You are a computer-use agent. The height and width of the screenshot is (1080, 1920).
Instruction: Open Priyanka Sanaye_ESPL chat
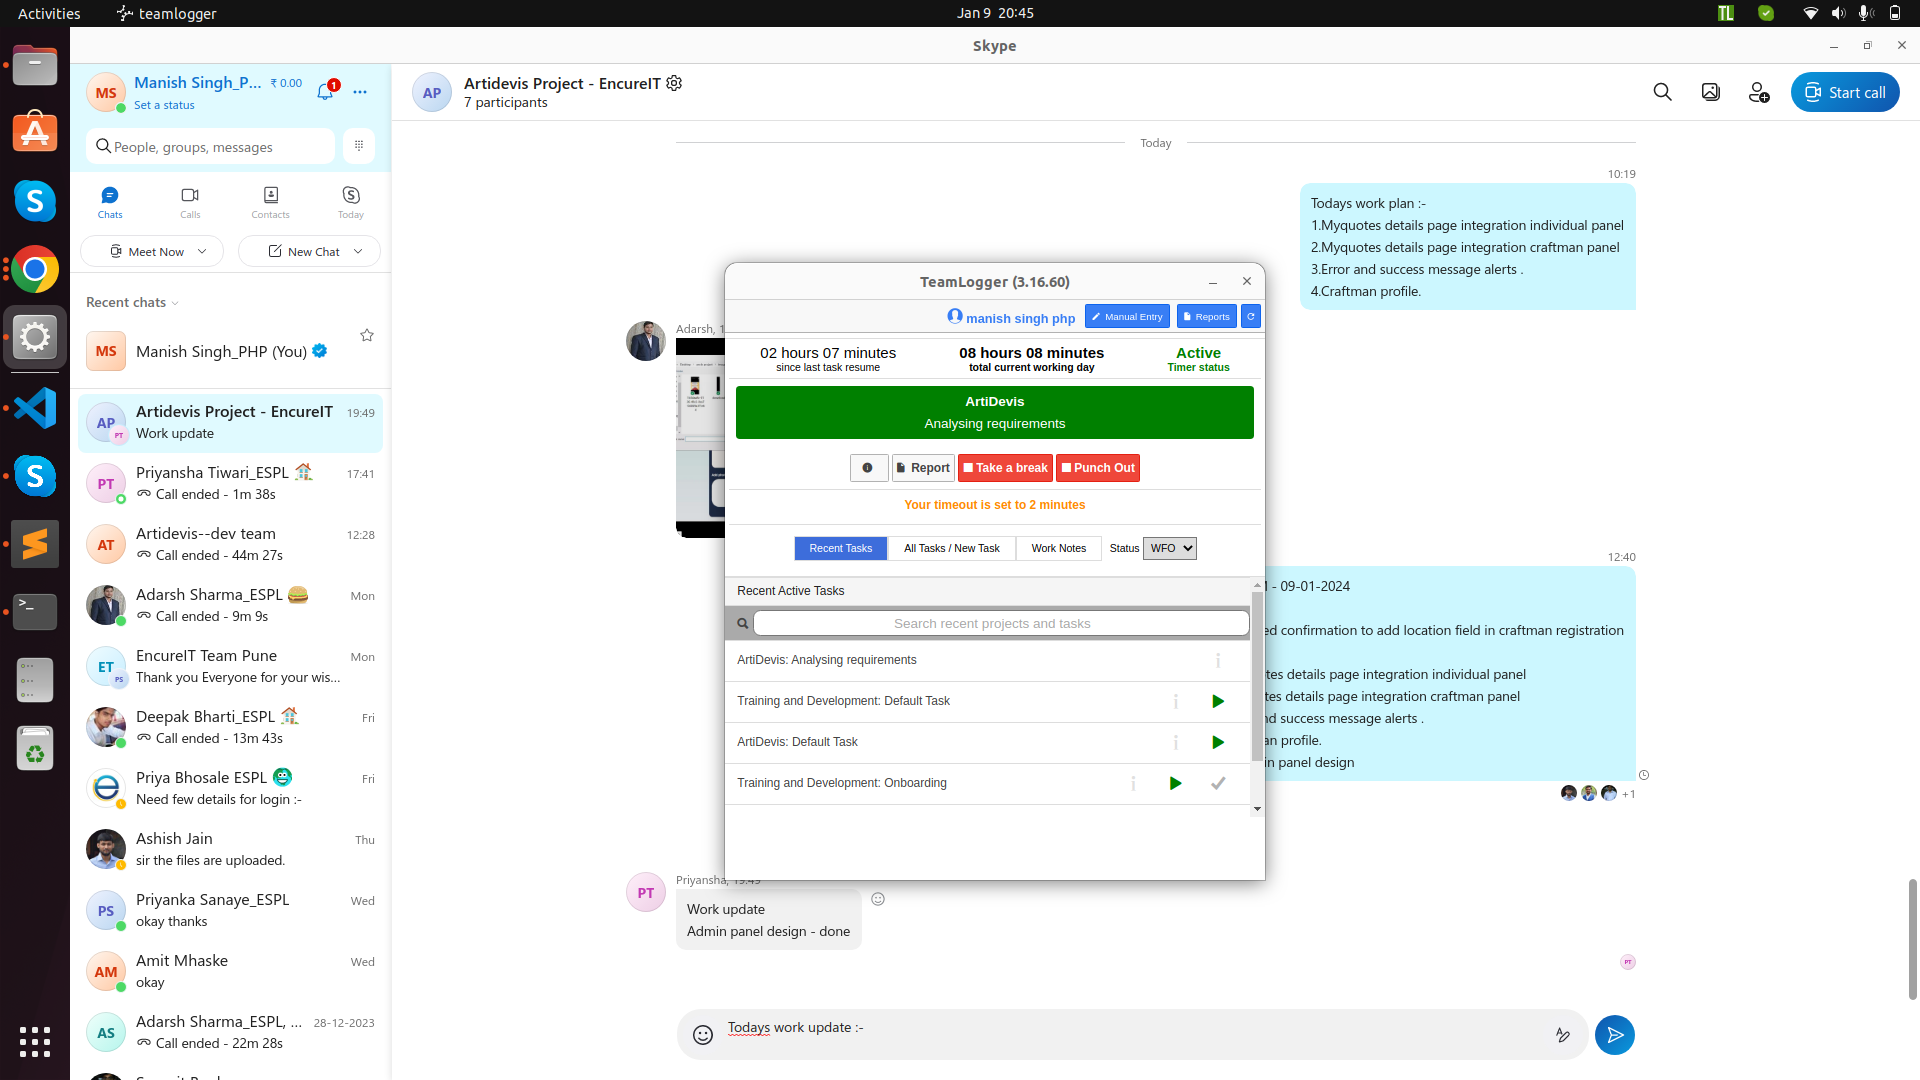(230, 910)
